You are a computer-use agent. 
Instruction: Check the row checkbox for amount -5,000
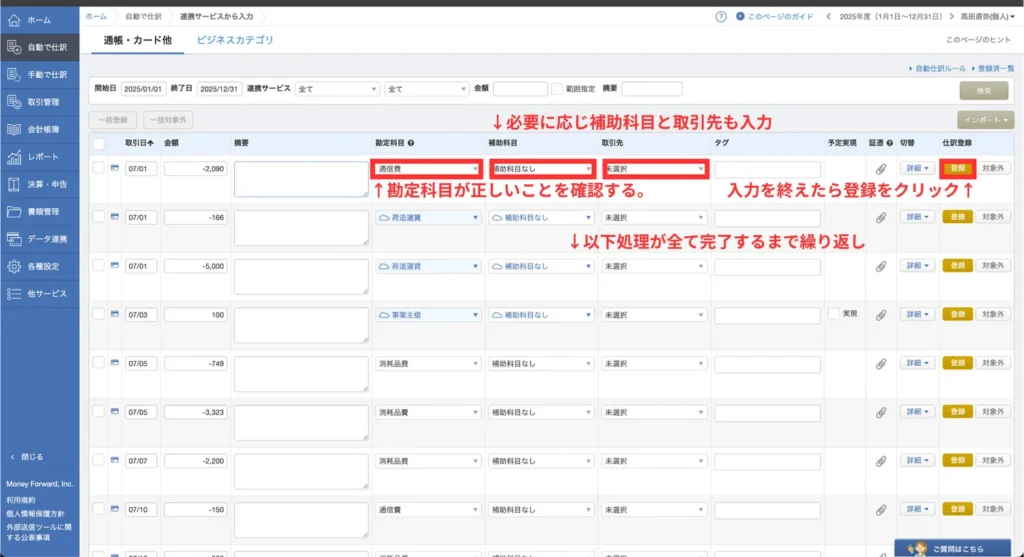98,265
